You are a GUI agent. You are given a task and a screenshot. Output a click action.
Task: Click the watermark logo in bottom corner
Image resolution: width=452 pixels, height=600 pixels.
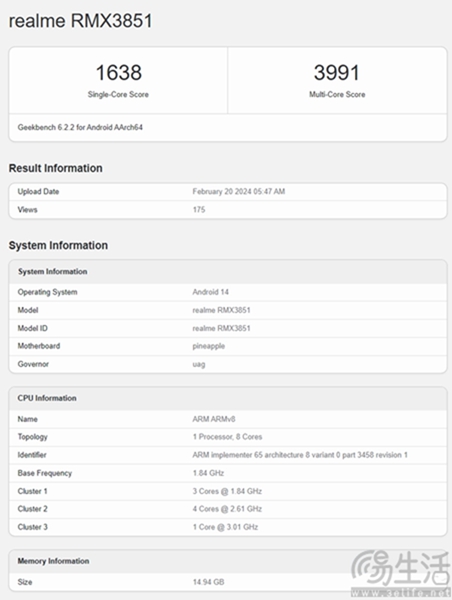coord(401,573)
